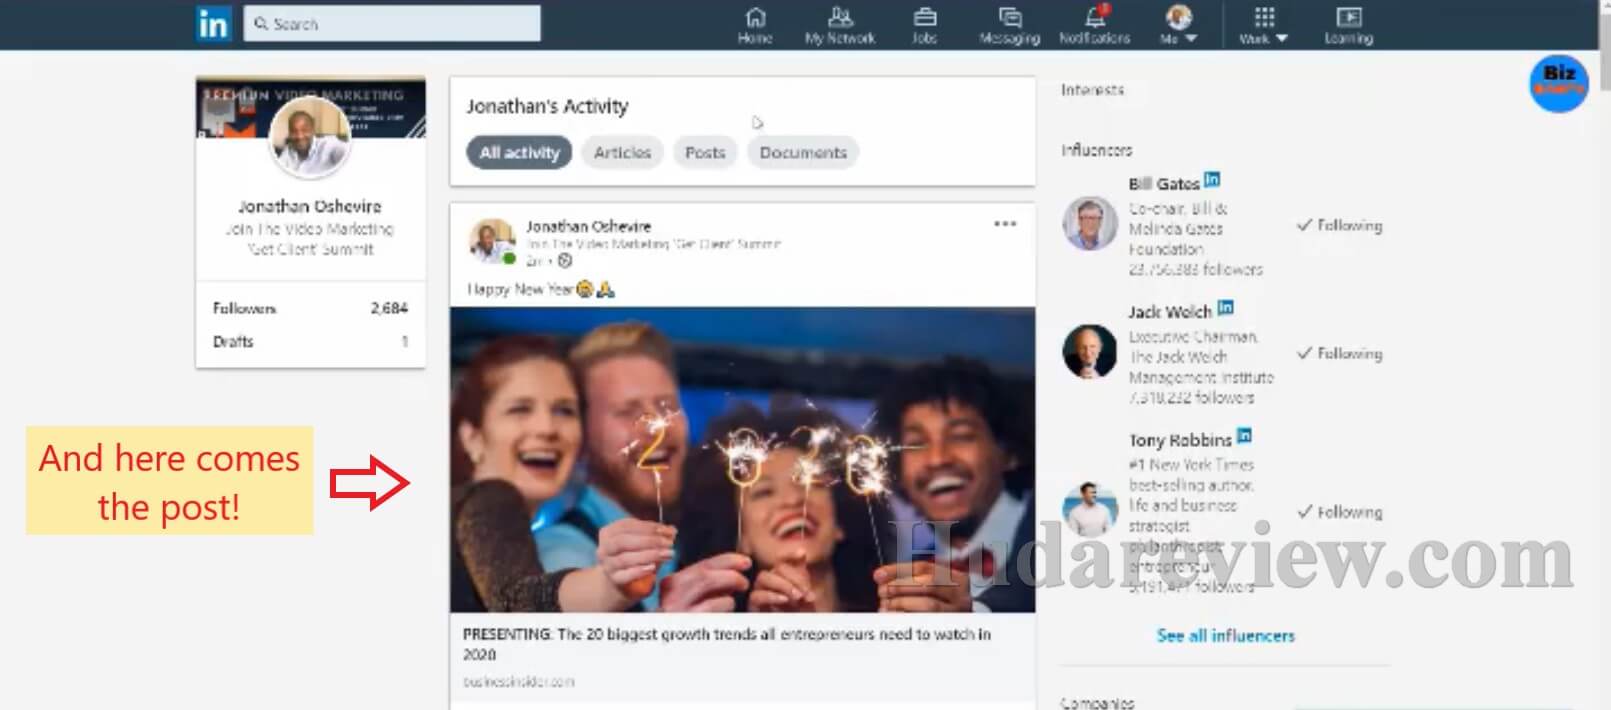
Task: Toggle Following for Tony Robbins
Action: click(x=1339, y=512)
